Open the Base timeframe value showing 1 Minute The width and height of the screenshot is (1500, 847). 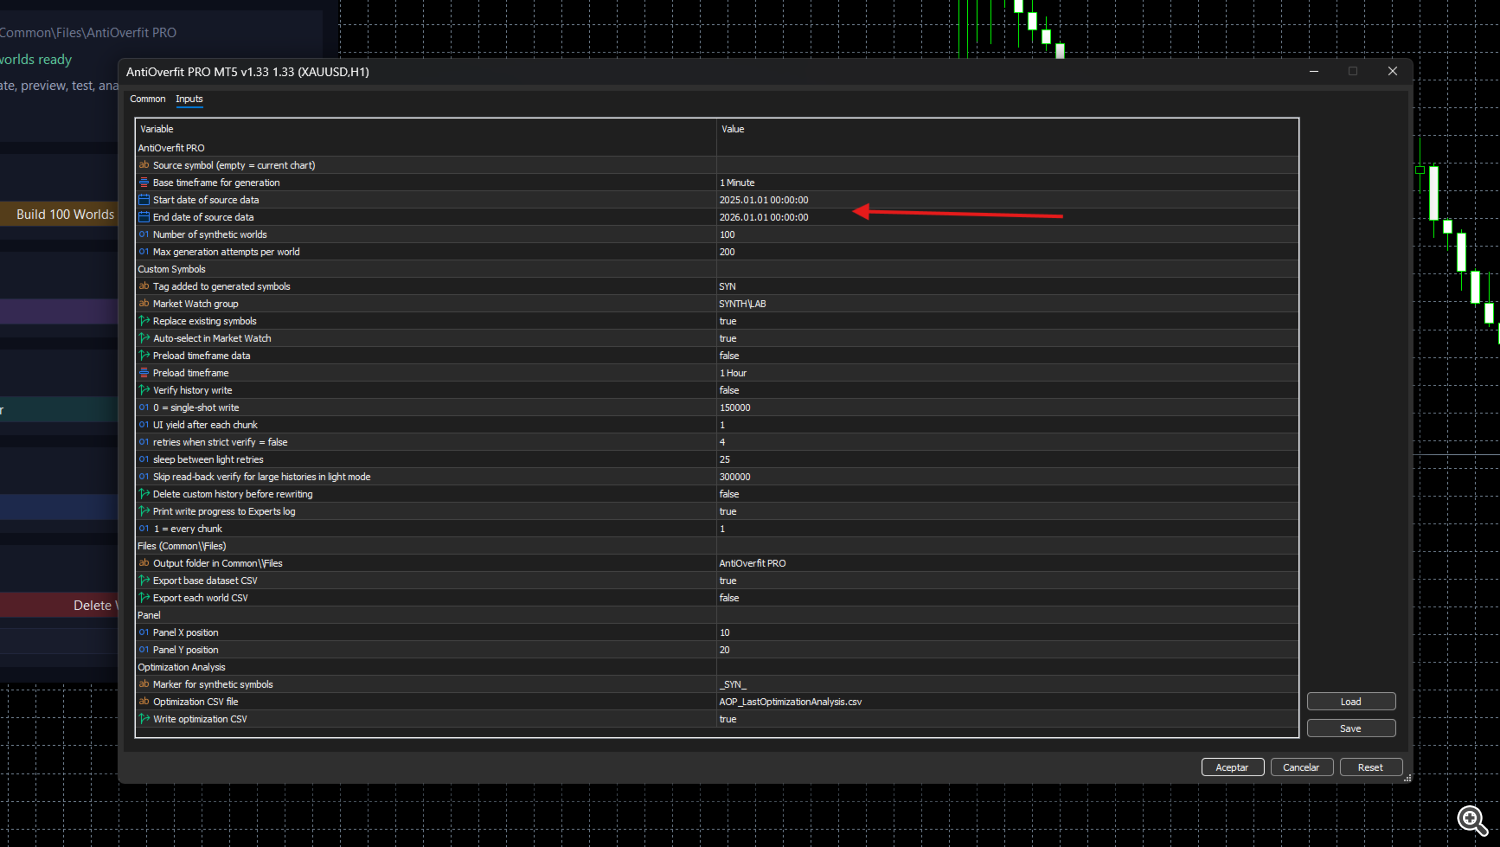click(738, 182)
